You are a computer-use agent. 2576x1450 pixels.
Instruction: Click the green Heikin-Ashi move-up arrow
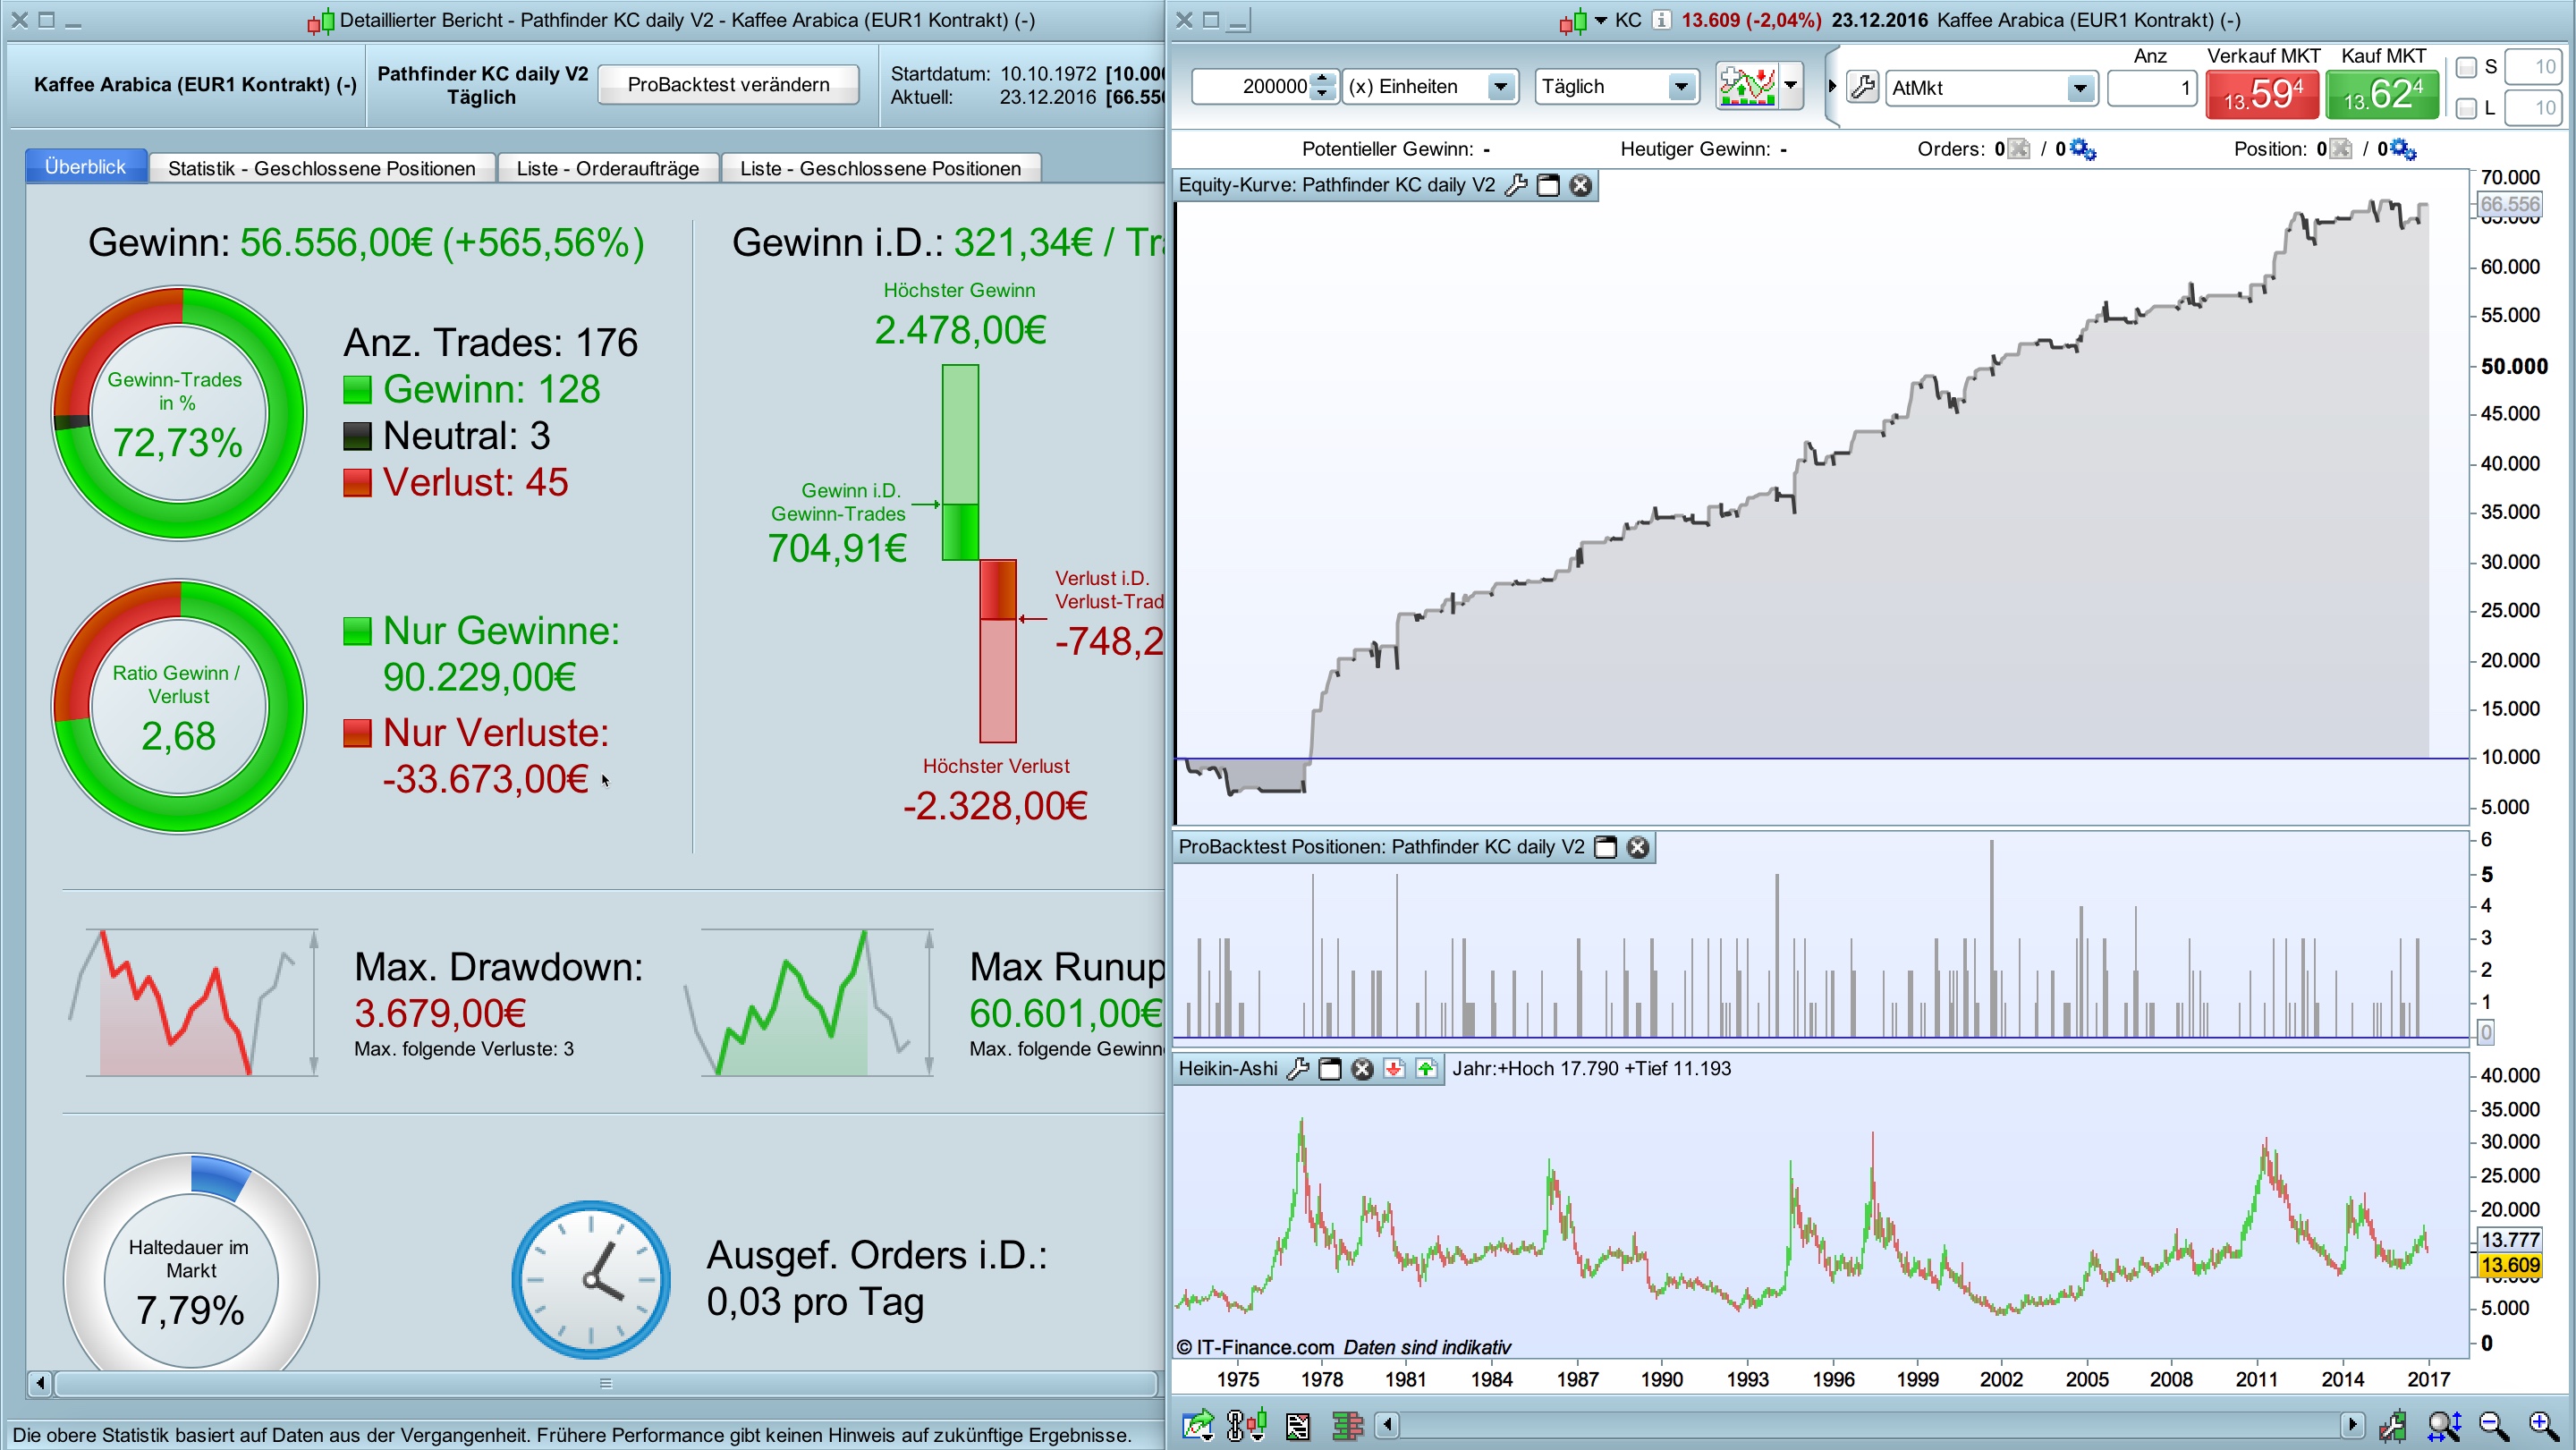click(1426, 1069)
